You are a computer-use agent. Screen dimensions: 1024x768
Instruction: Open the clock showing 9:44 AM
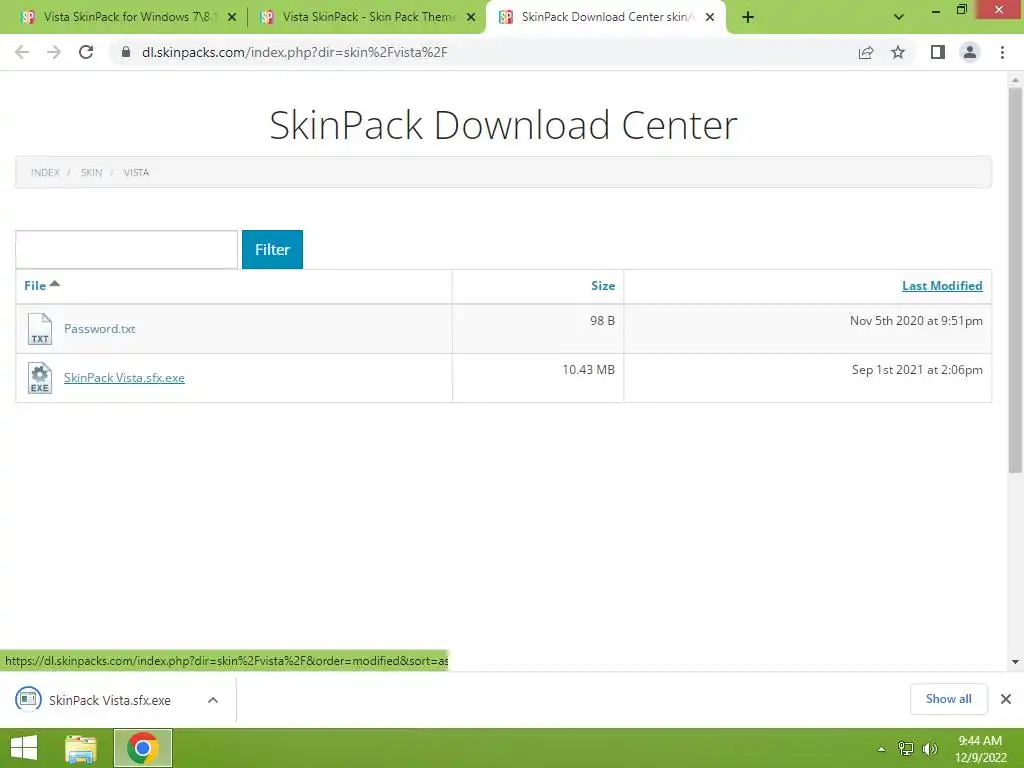[x=980, y=749]
